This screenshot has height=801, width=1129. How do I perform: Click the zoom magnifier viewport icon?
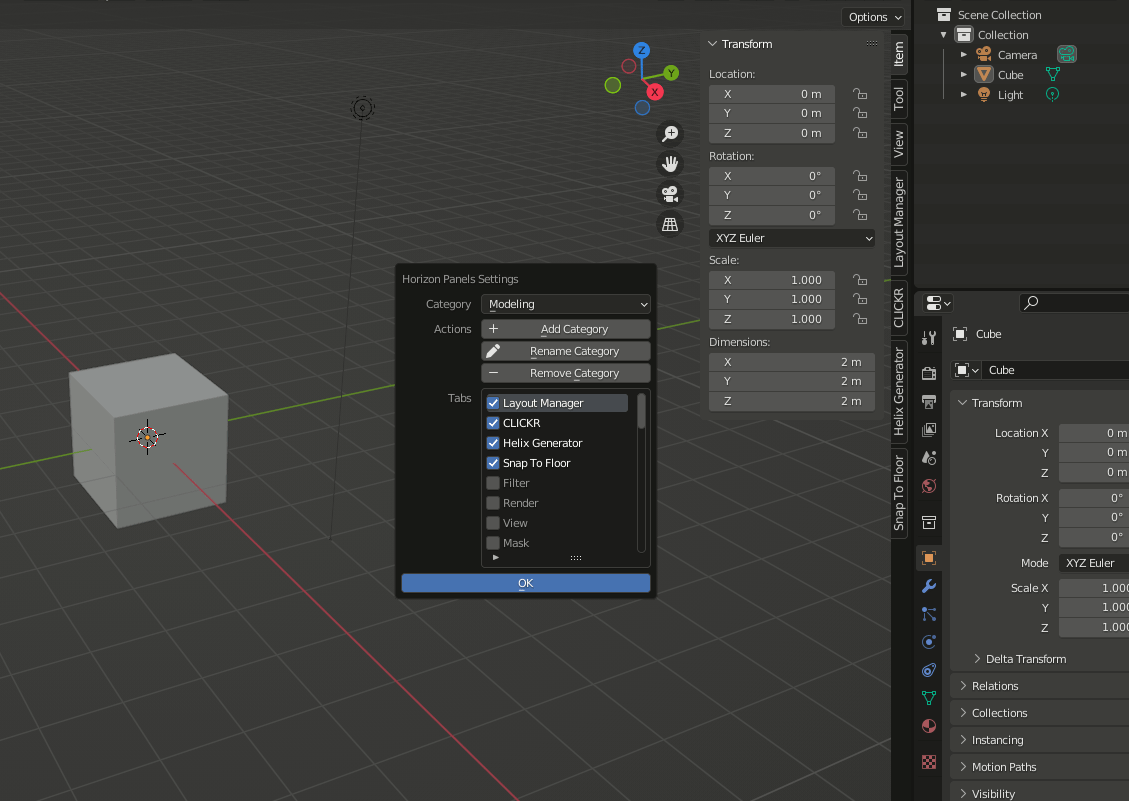click(669, 134)
